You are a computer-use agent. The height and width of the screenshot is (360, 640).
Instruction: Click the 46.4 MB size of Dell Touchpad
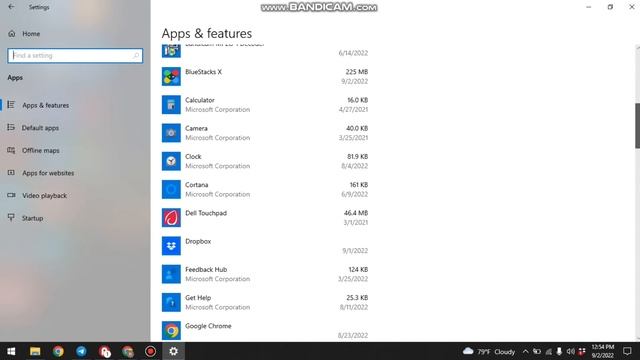coord(356,213)
